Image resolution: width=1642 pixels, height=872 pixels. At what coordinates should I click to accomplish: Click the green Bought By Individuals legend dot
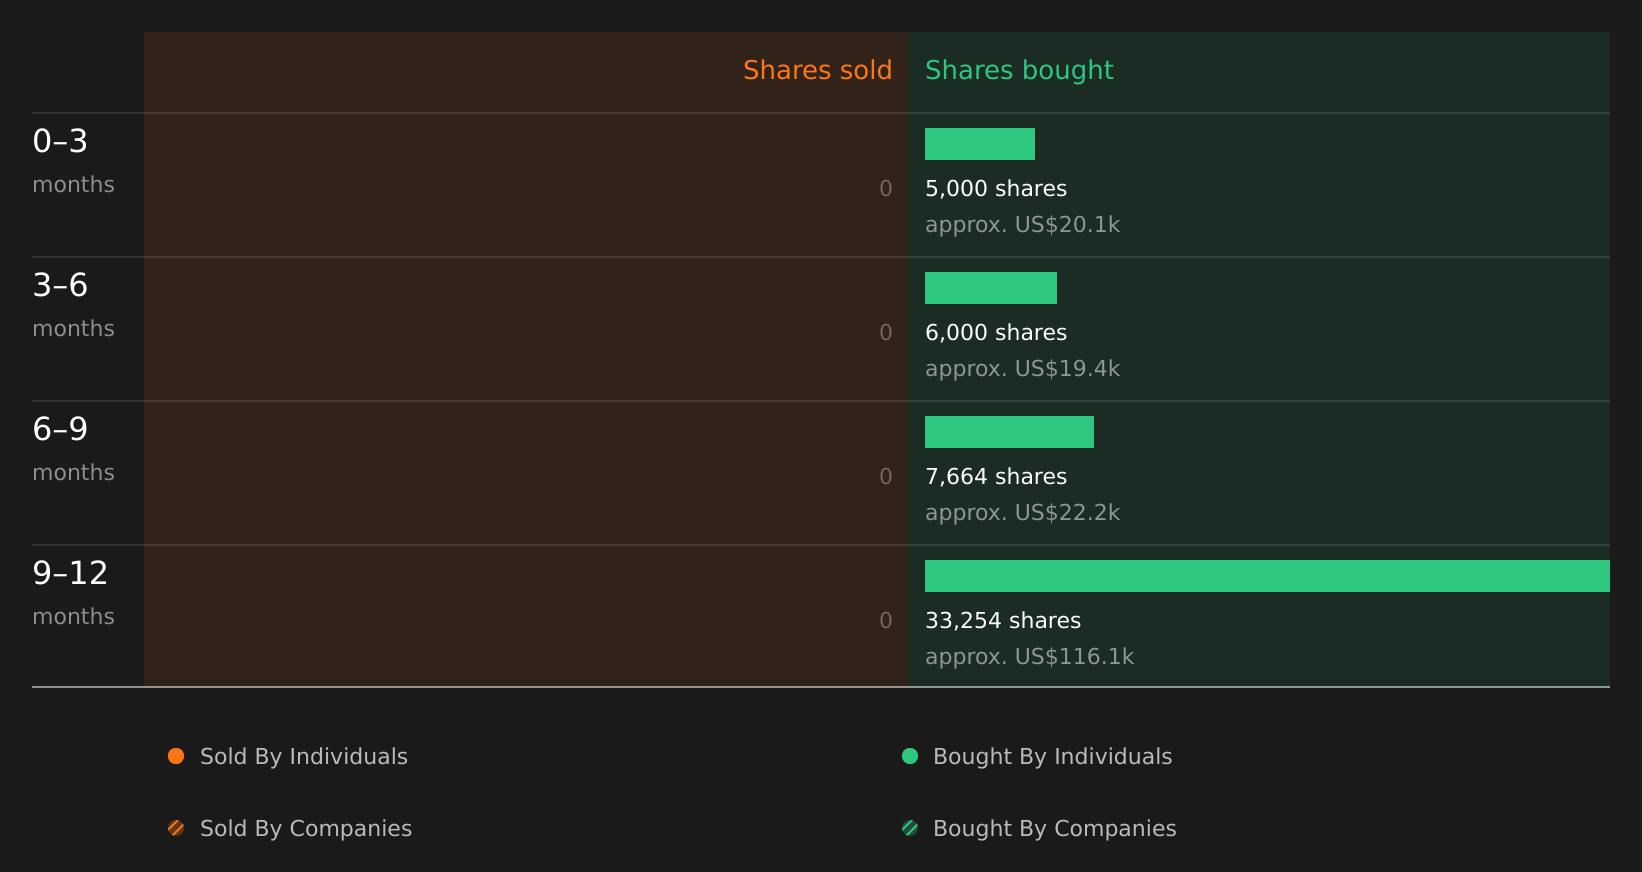(x=910, y=756)
